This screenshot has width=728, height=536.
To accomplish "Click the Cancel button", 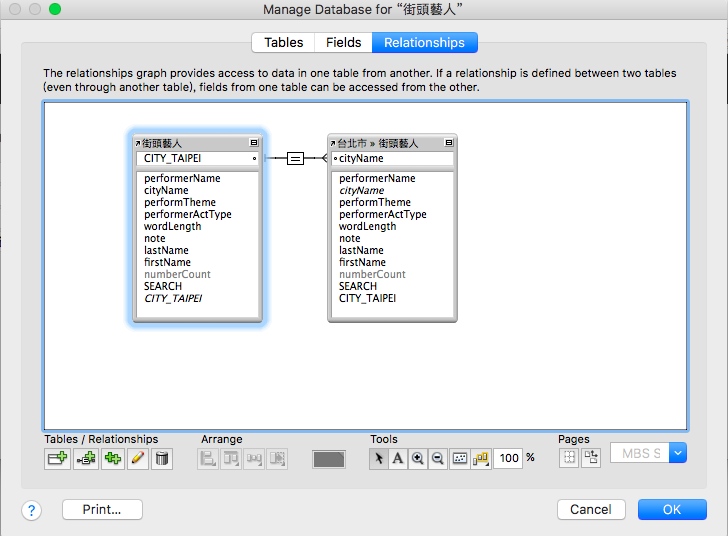I will [x=591, y=510].
